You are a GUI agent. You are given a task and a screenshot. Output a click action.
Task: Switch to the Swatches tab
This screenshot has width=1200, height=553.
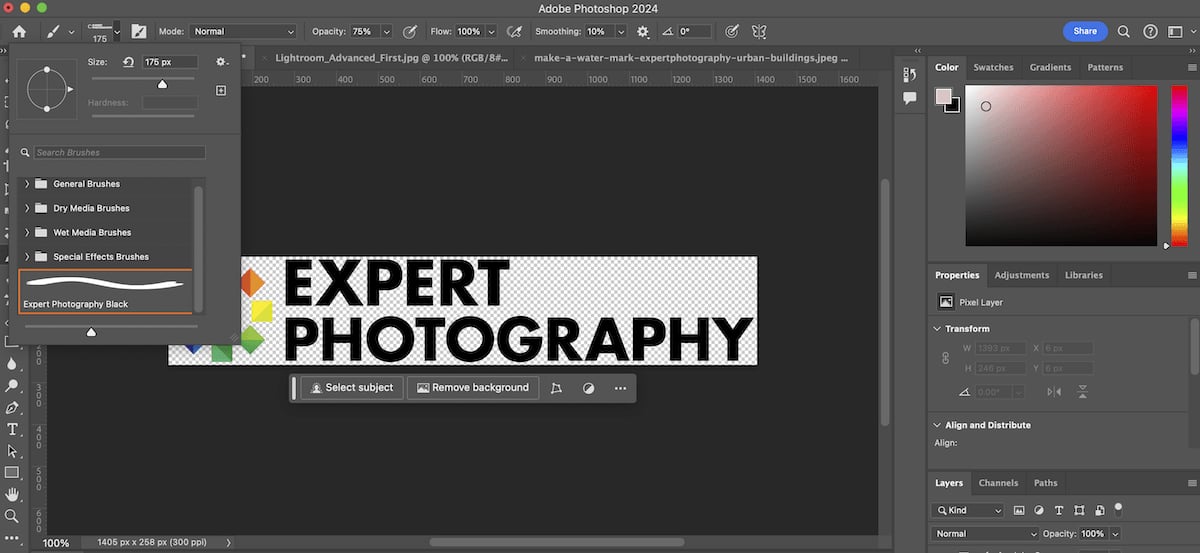click(993, 67)
